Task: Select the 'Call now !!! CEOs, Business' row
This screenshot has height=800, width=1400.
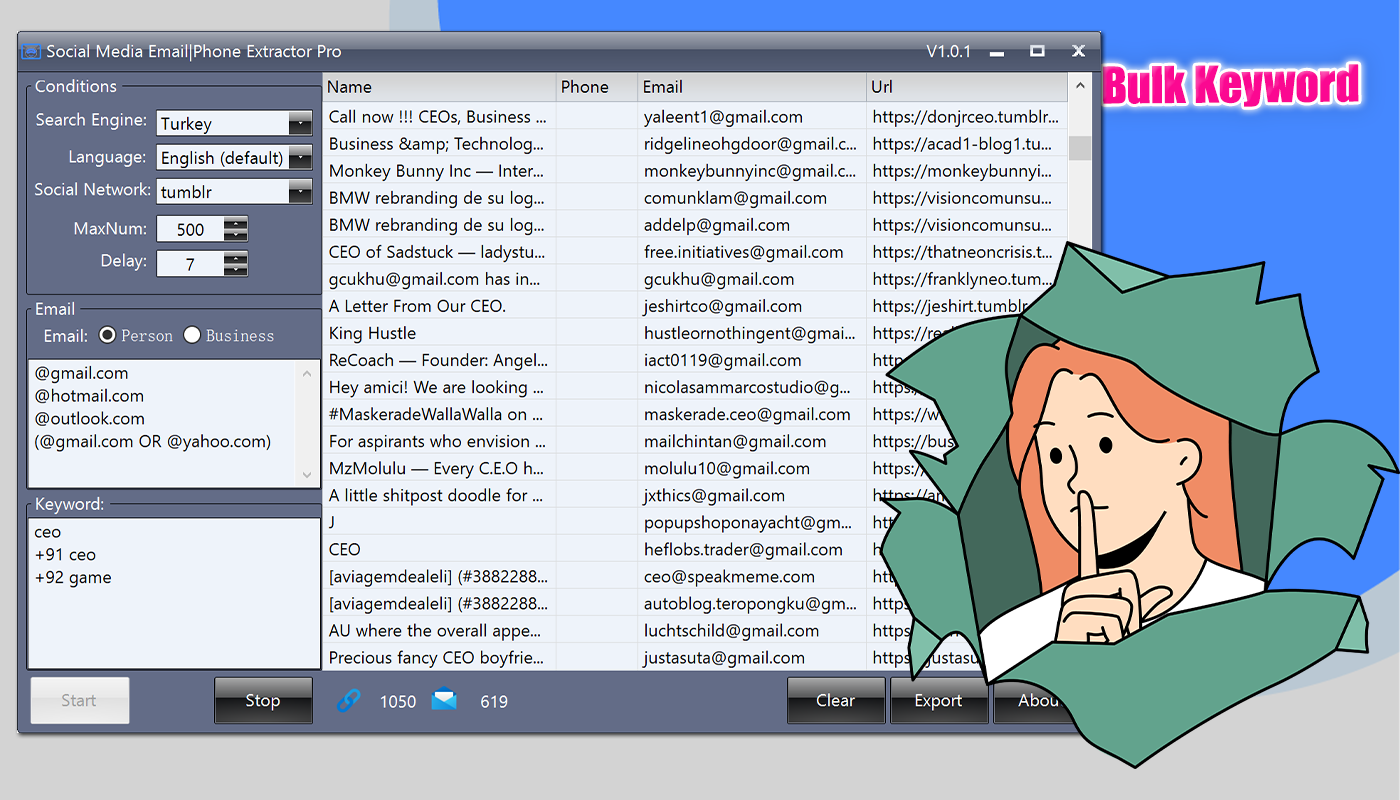Action: pyautogui.click(x=439, y=117)
